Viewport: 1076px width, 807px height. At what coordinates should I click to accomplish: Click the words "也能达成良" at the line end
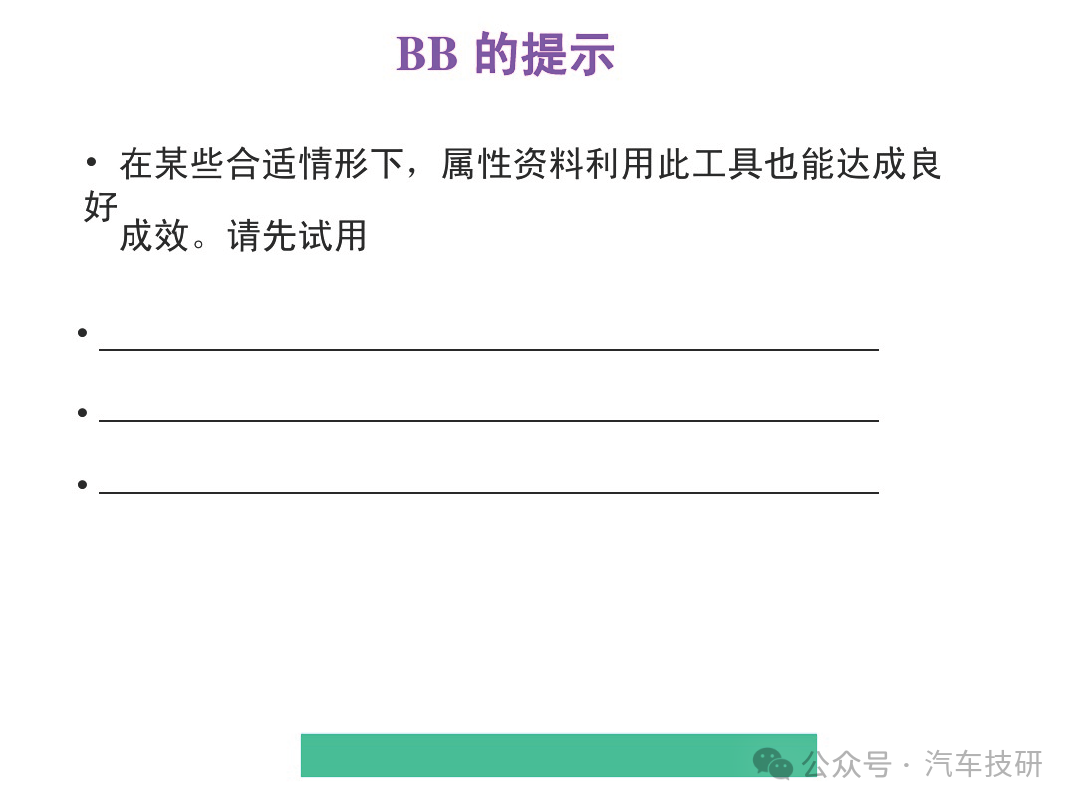click(x=852, y=164)
